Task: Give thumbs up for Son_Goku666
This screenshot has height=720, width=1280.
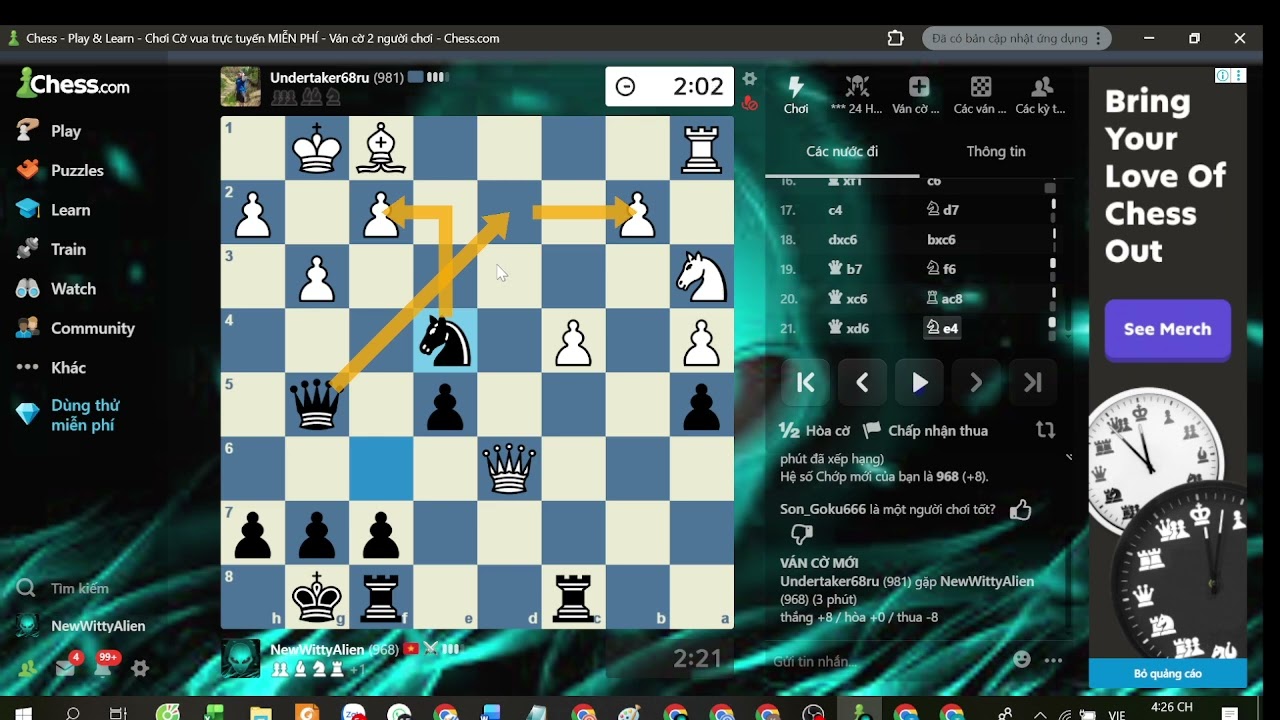Action: click(1020, 510)
